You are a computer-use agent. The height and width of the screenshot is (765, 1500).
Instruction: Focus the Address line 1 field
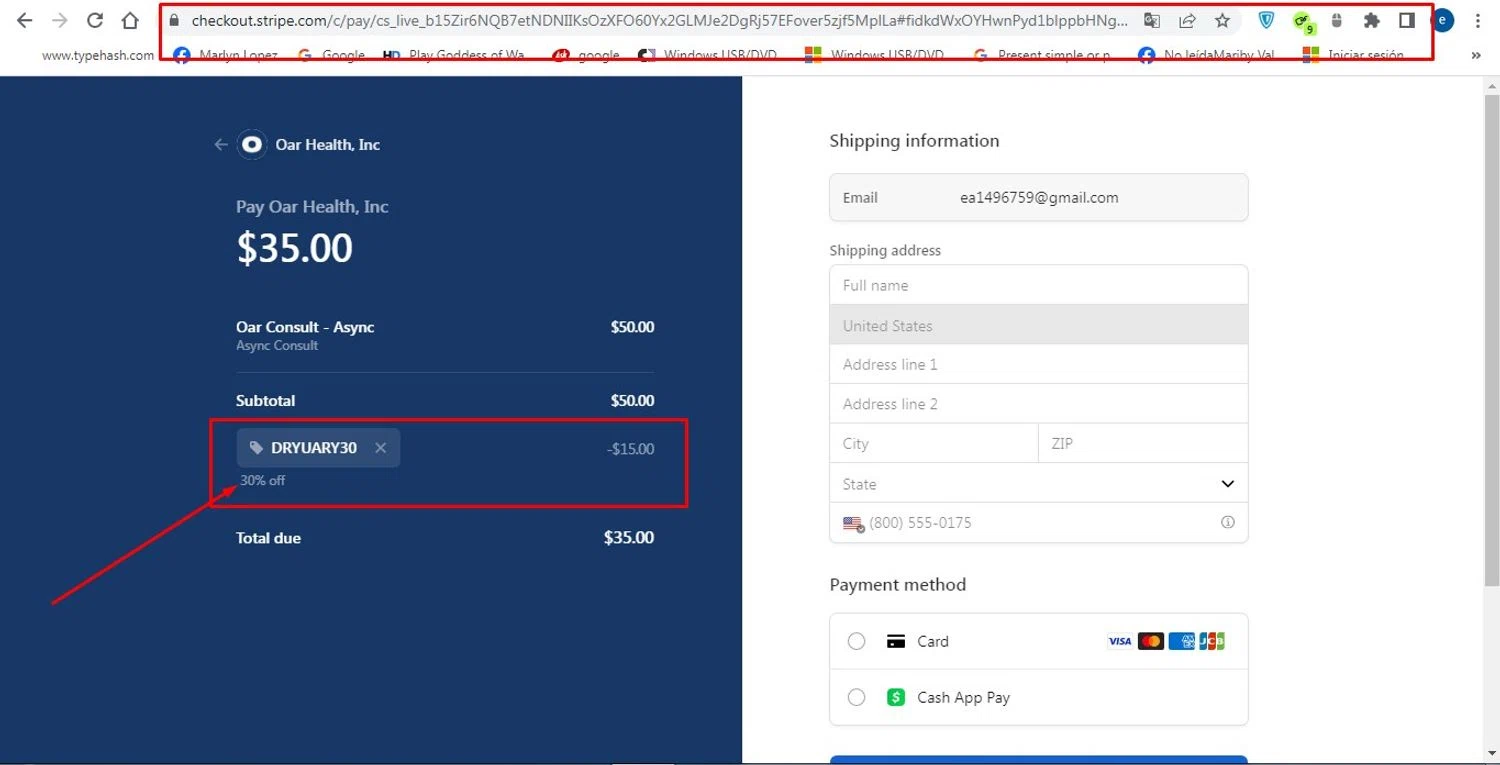(1038, 364)
